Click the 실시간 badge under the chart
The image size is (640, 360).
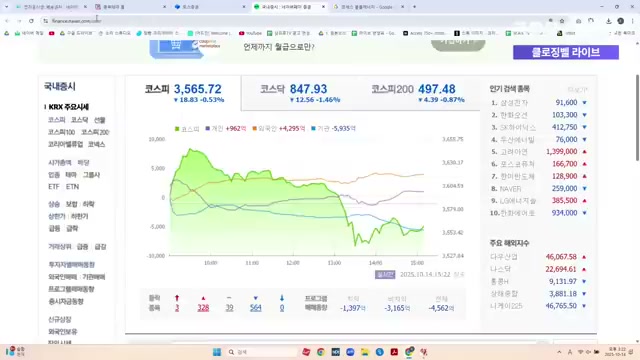(385, 275)
